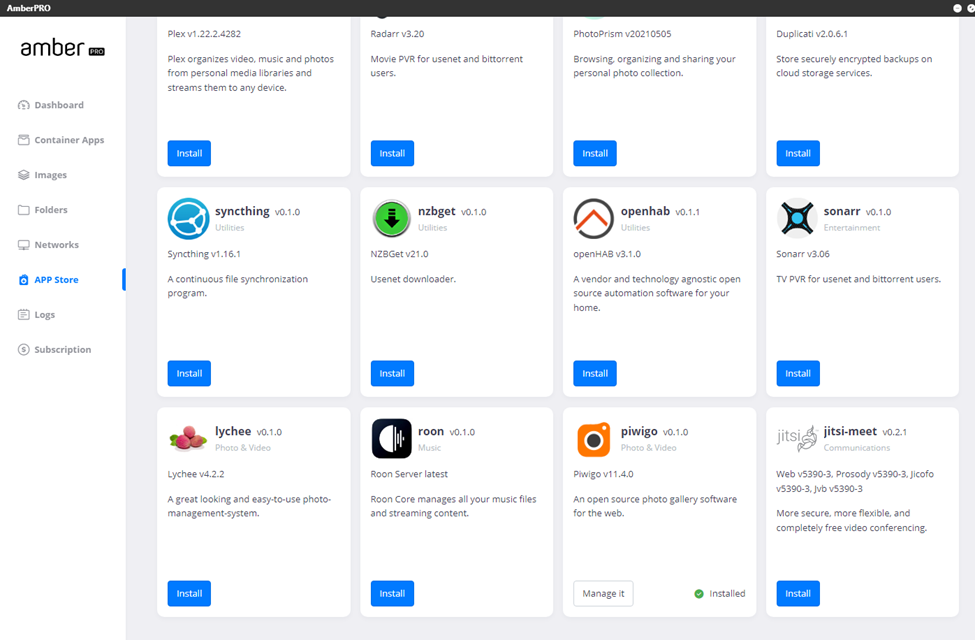Image resolution: width=975 pixels, height=640 pixels.
Task: Install the Plex app
Action: click(189, 154)
